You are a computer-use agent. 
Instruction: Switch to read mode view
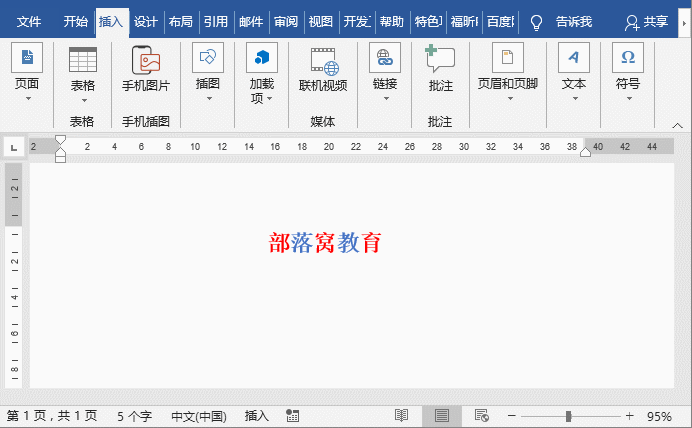click(x=401, y=415)
